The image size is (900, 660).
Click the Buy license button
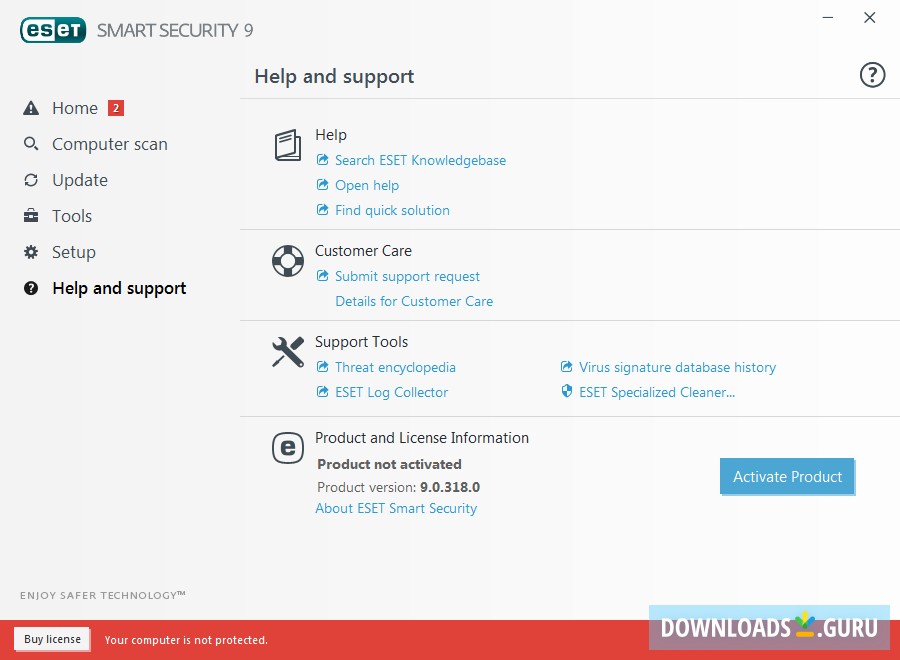(x=52, y=639)
